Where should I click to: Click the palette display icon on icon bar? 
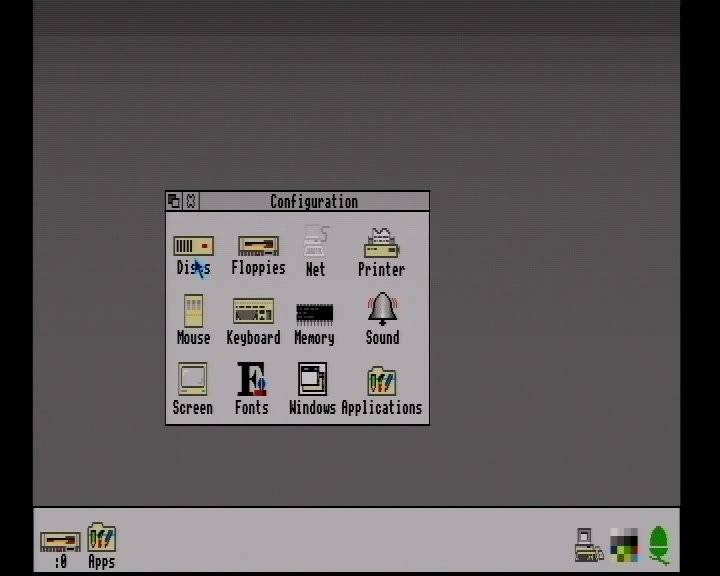pyautogui.click(x=624, y=545)
